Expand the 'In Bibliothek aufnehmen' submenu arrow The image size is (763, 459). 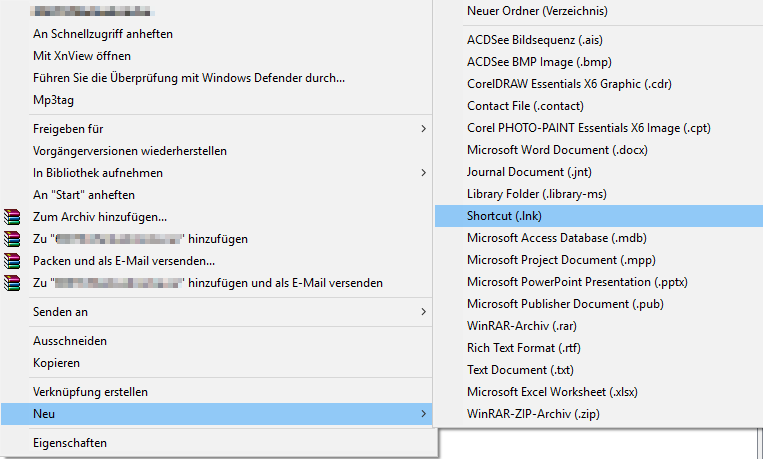click(423, 173)
